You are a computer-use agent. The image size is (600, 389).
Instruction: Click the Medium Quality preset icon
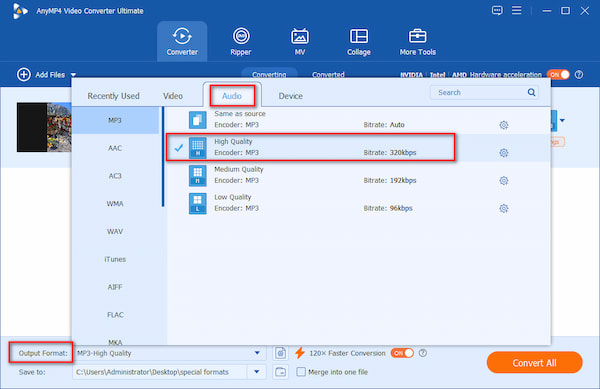[x=197, y=176]
